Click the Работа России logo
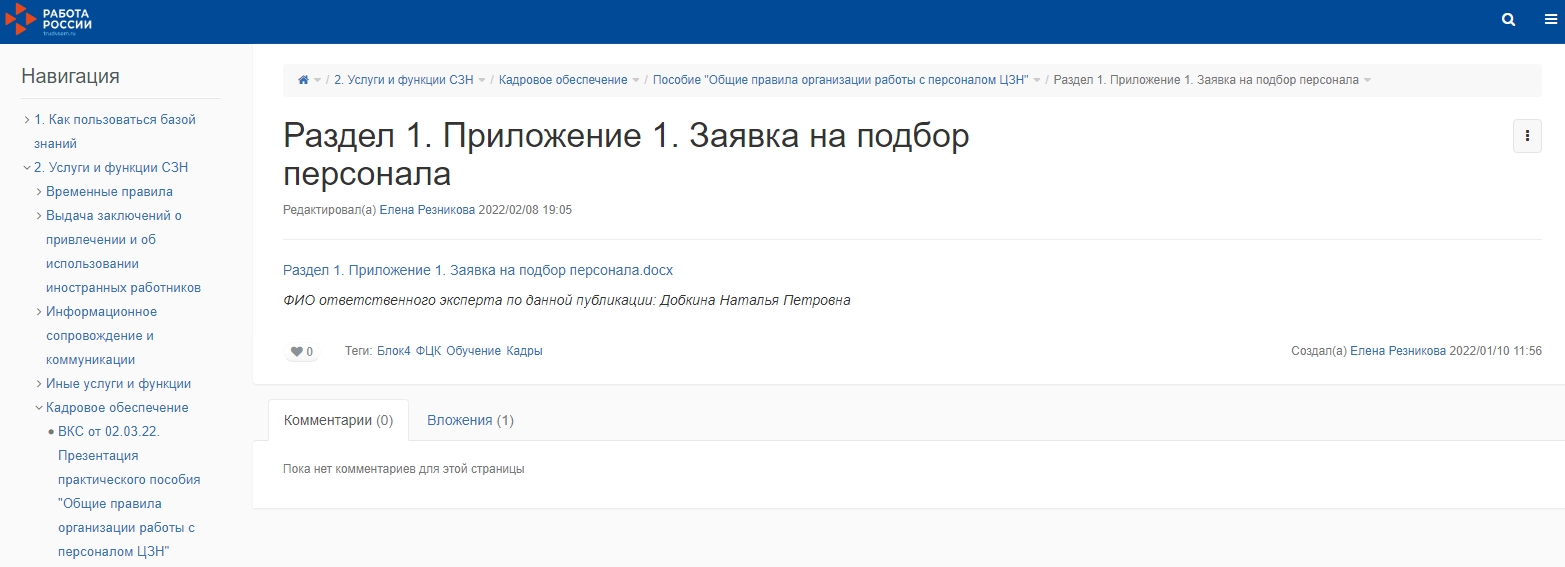Viewport: 1565px width, 567px height. click(x=48, y=20)
